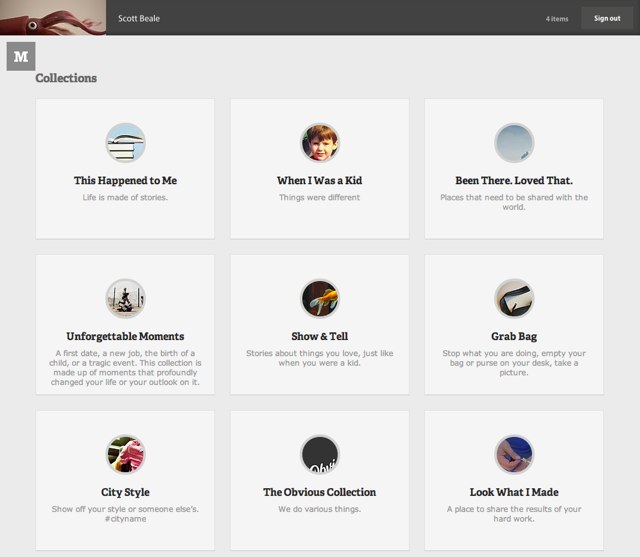The width and height of the screenshot is (640, 557).
Task: Select the Look What I Made circle image
Action: pos(514,454)
